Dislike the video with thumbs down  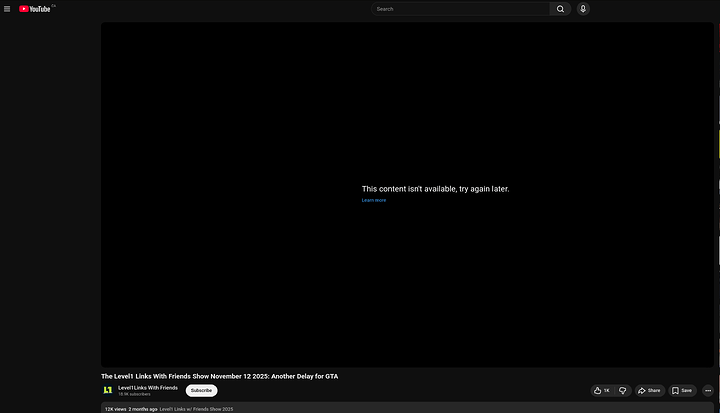pos(623,390)
